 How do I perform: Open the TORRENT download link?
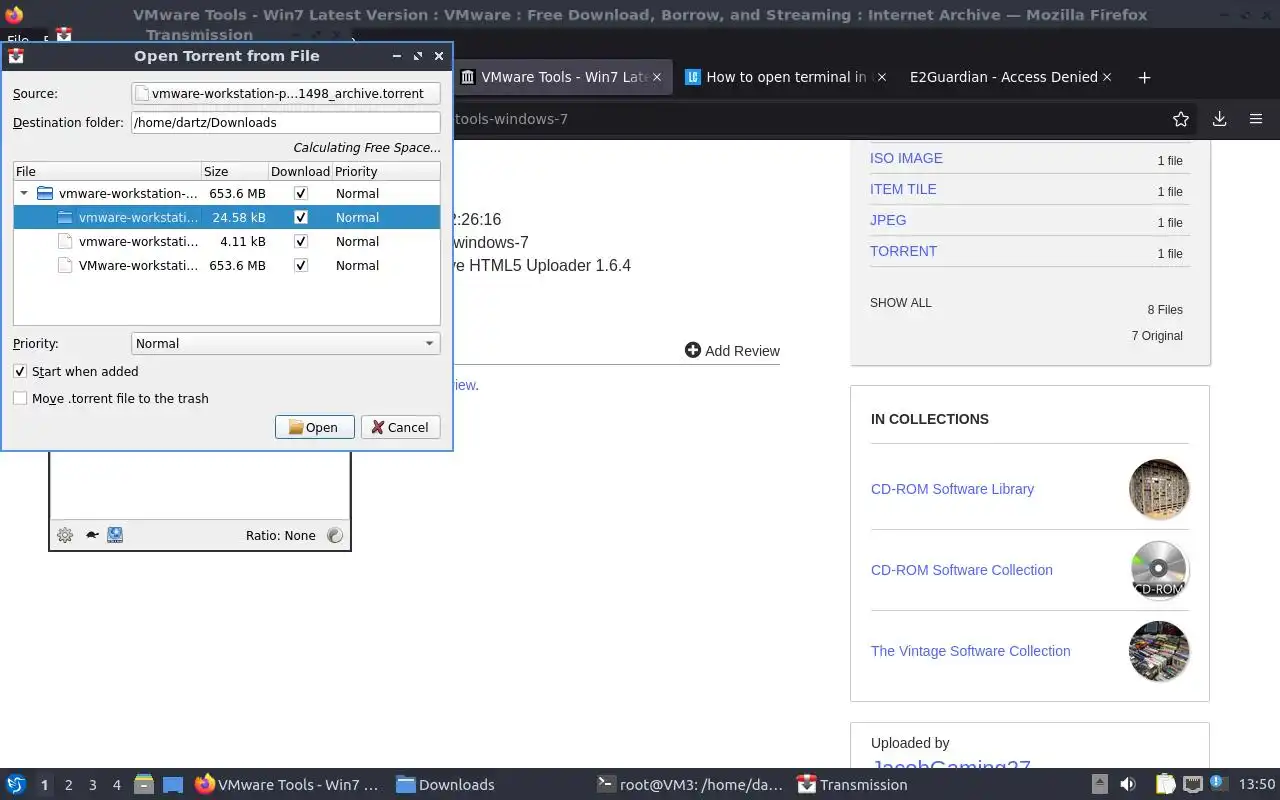903,251
